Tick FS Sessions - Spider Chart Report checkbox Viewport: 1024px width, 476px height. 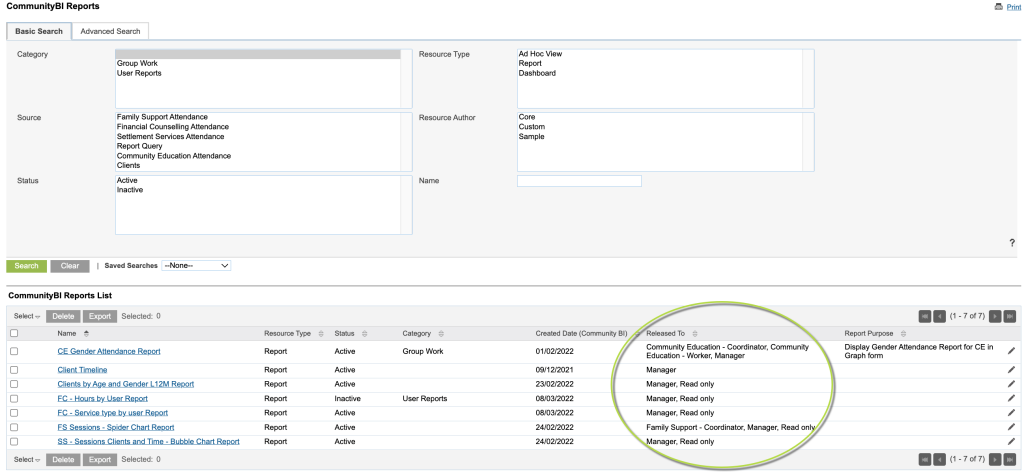pos(14,427)
